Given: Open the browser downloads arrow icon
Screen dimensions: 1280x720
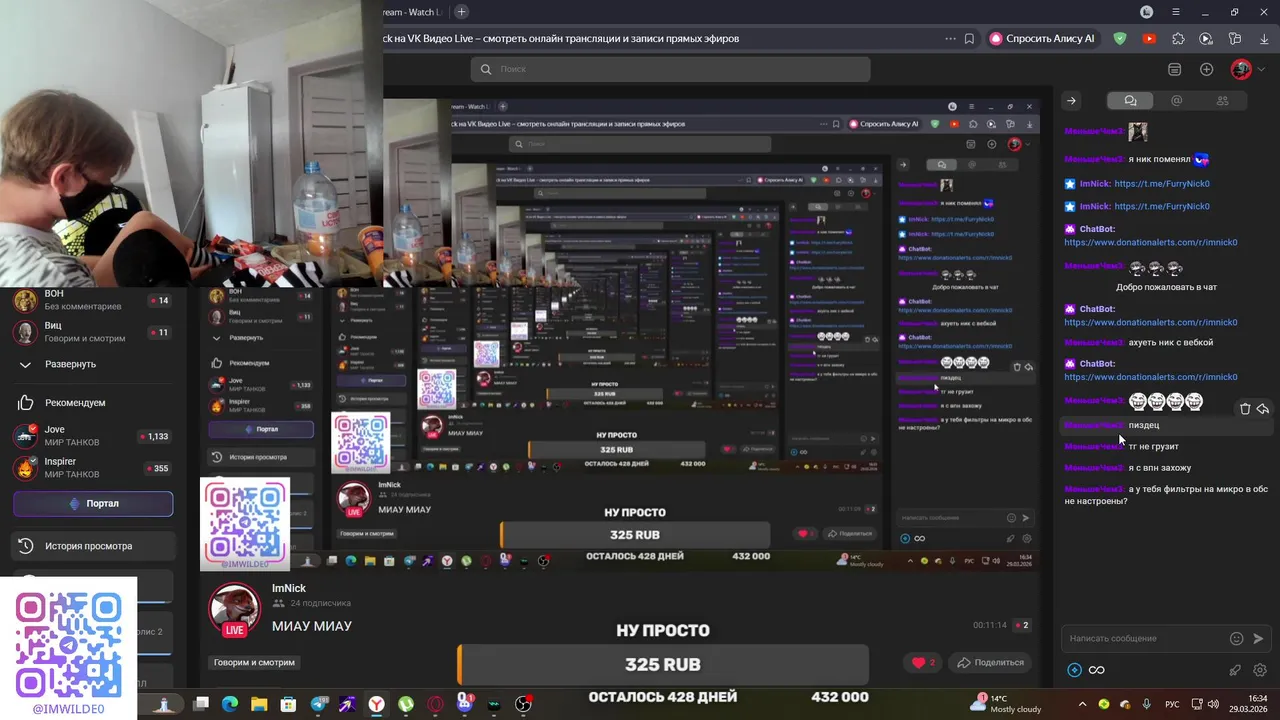Looking at the screenshot, I should tap(1264, 39).
